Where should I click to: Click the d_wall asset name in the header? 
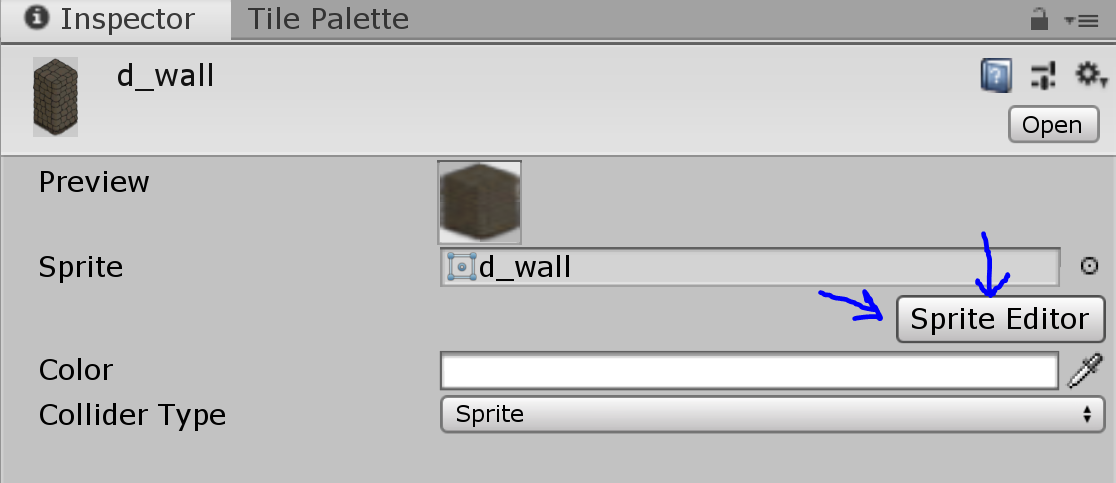click(x=166, y=76)
